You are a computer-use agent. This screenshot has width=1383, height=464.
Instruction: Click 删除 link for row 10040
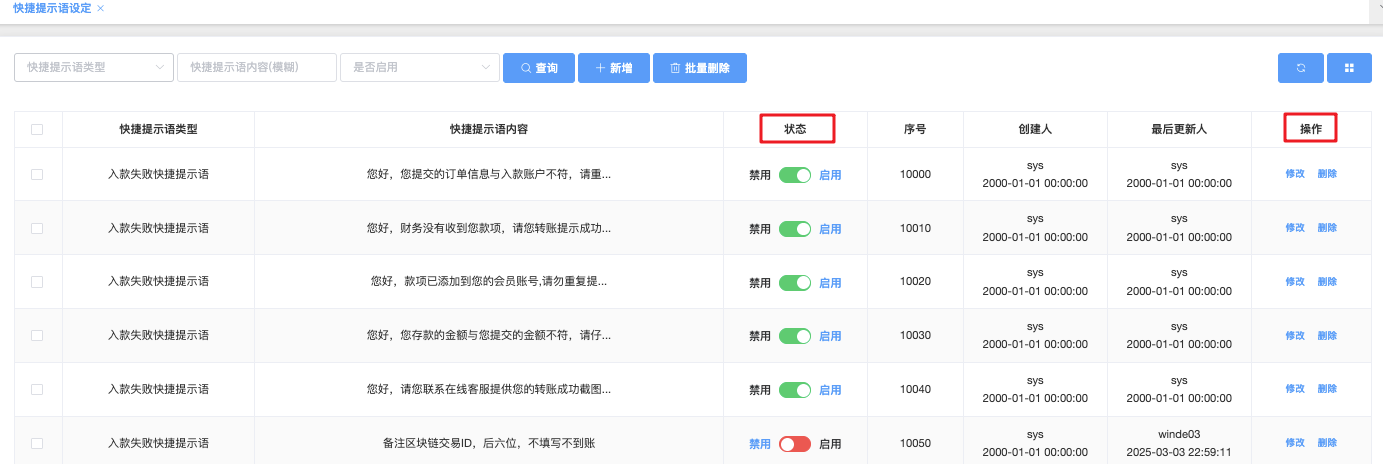pos(1327,389)
